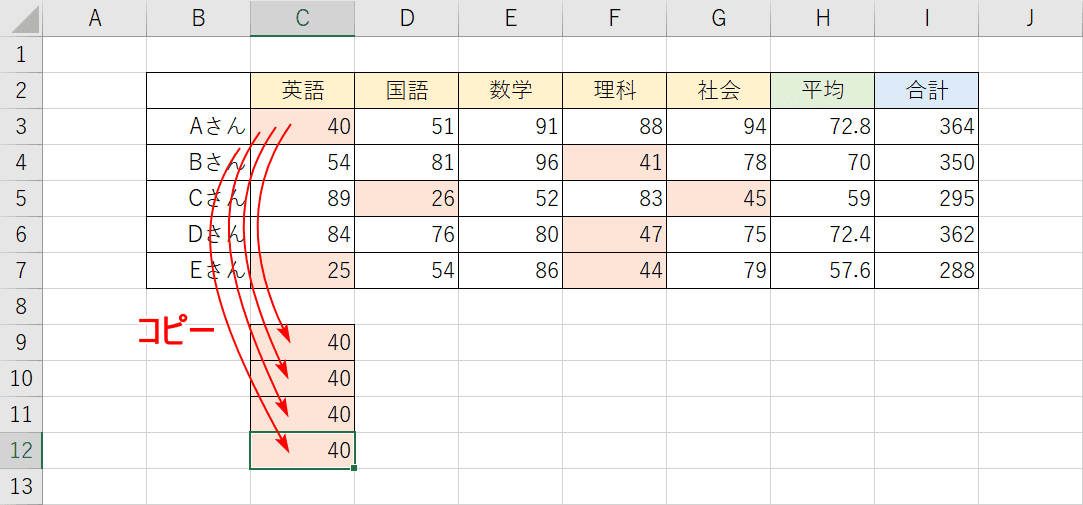Select total cell 288
The height and width of the screenshot is (505, 1083).
click(926, 270)
